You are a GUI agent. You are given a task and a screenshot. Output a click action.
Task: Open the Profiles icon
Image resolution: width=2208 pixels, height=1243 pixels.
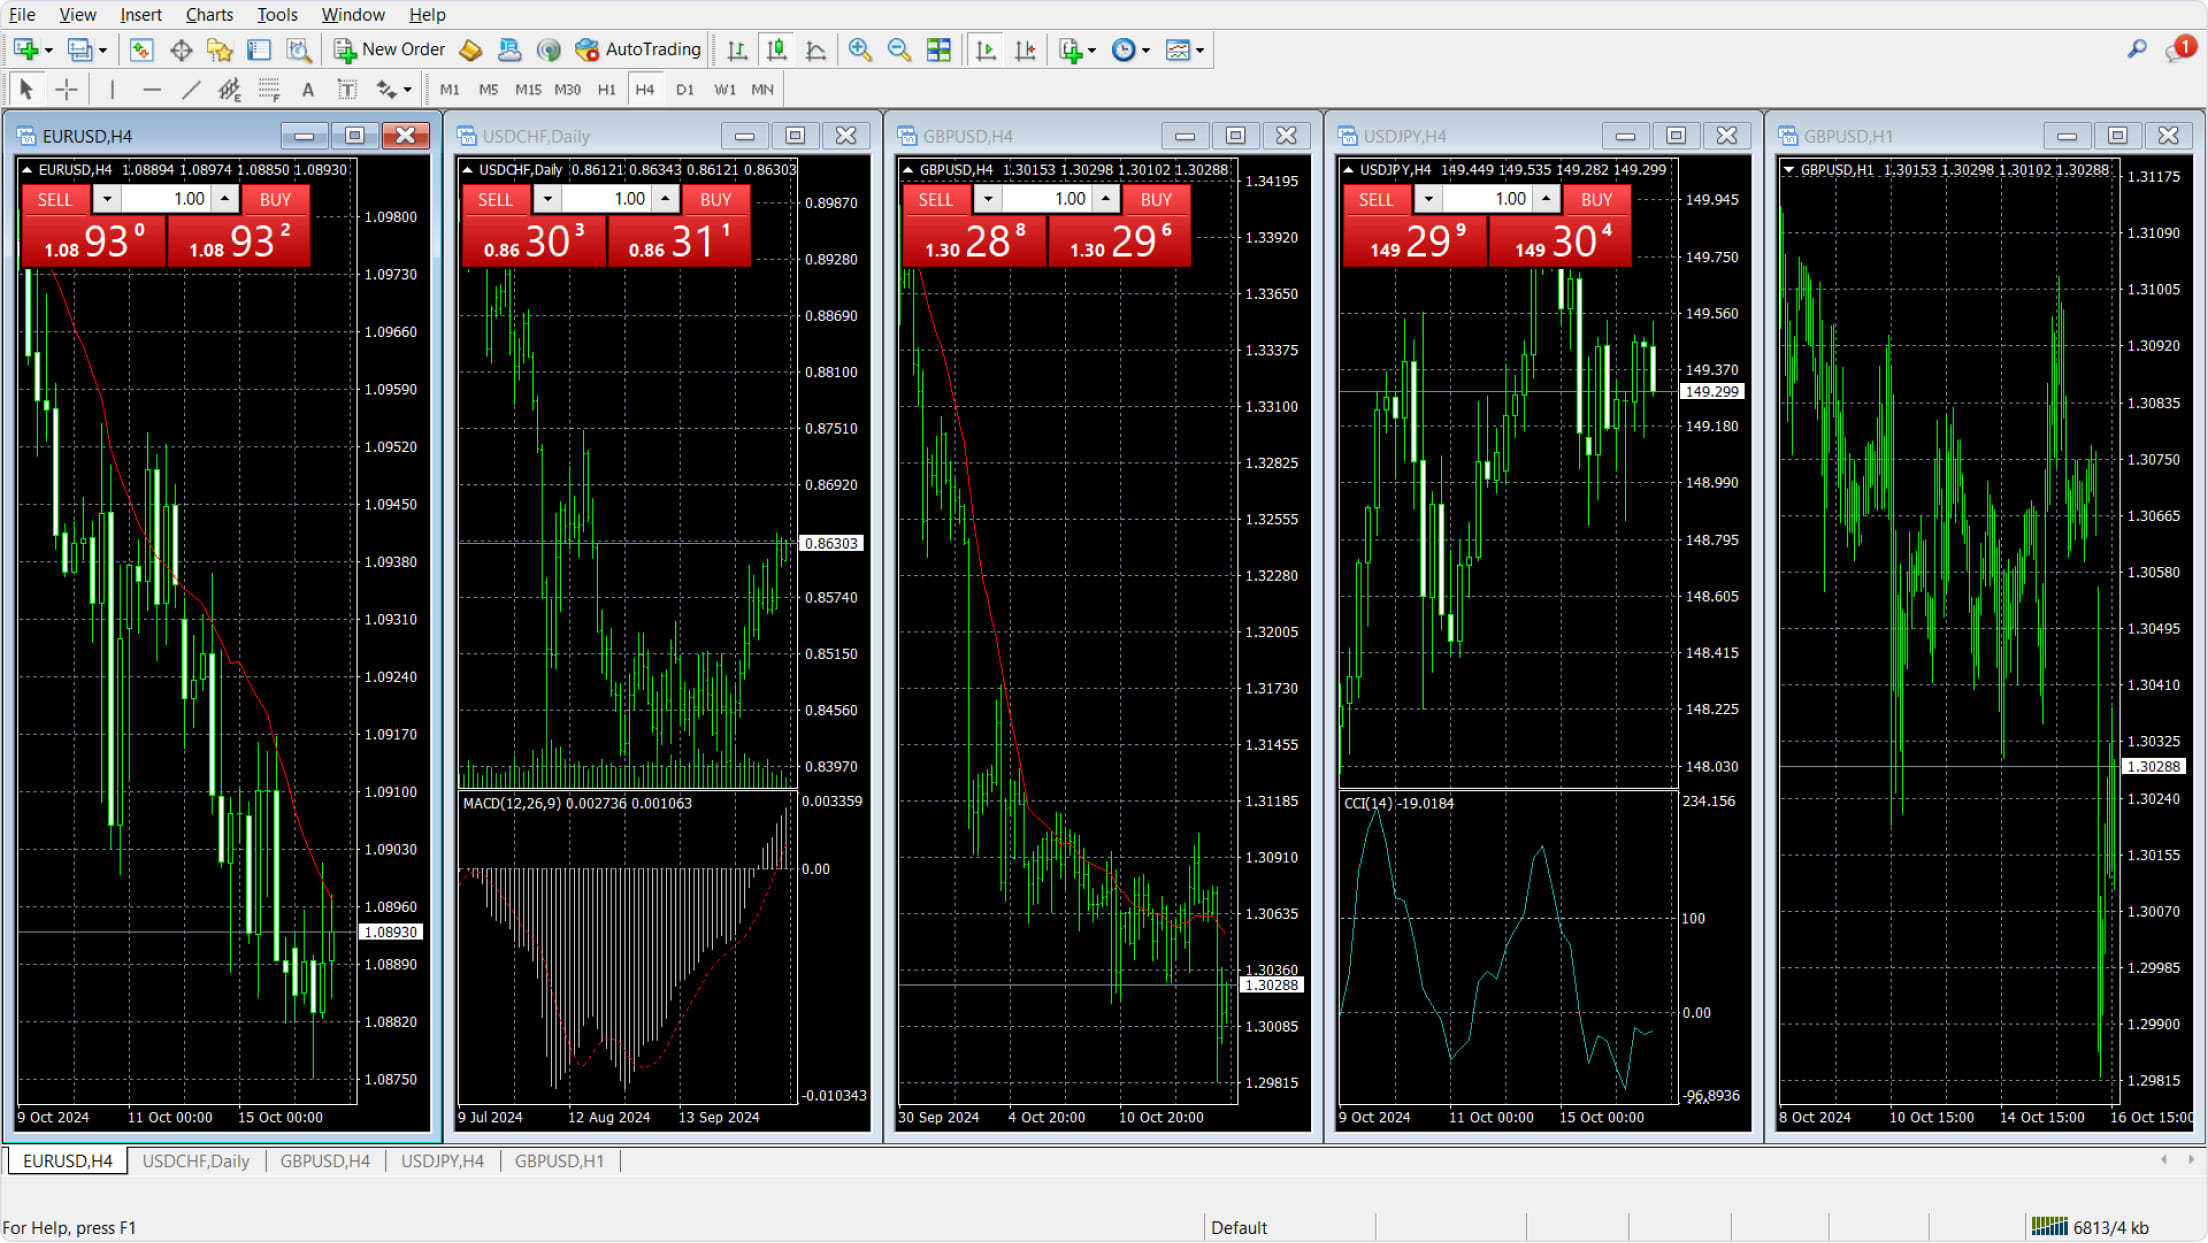79,49
